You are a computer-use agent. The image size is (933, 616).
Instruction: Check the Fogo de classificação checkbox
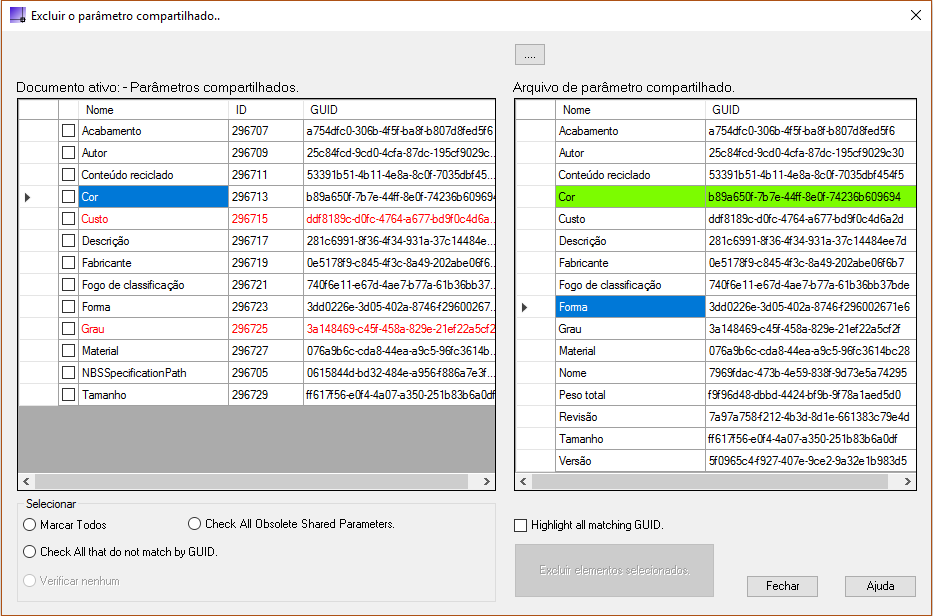tap(68, 285)
